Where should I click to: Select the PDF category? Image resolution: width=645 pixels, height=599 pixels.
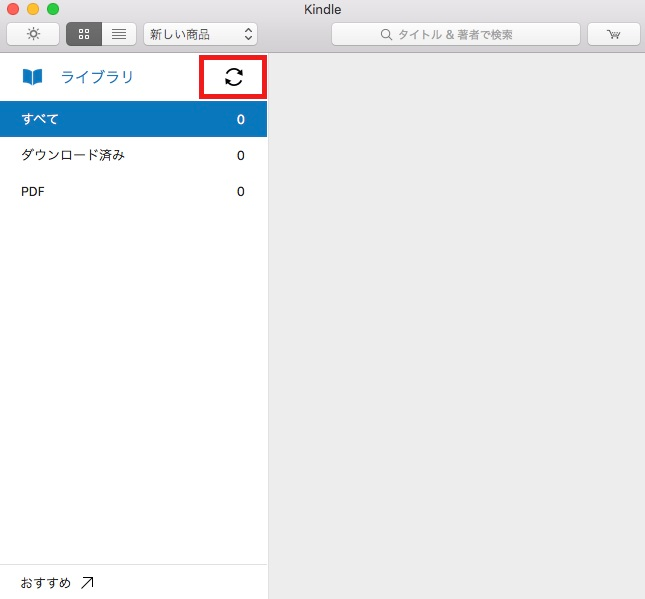[x=133, y=191]
